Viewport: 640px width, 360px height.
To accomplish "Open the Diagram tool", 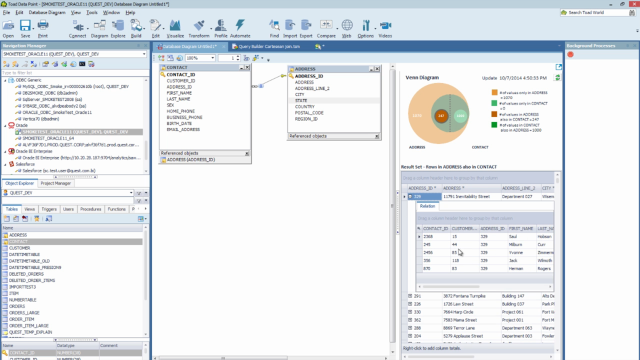I will tap(99, 29).
